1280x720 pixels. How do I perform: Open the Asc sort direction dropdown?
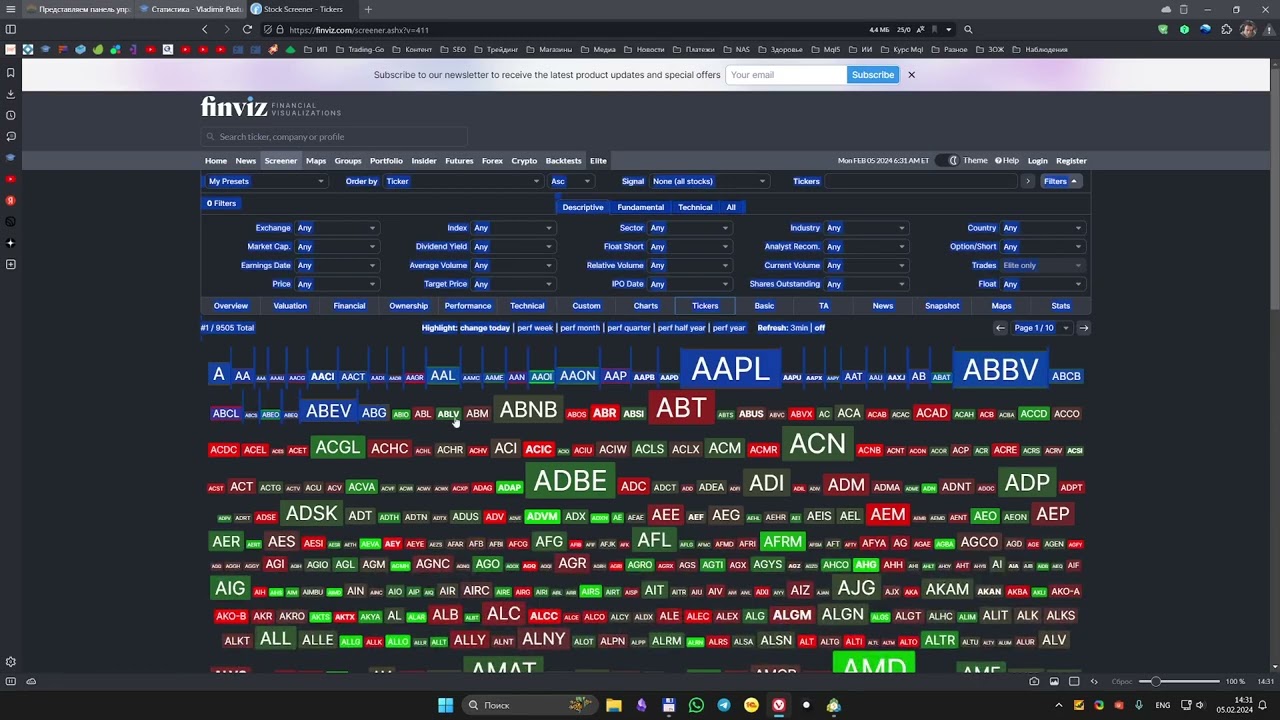click(x=571, y=181)
